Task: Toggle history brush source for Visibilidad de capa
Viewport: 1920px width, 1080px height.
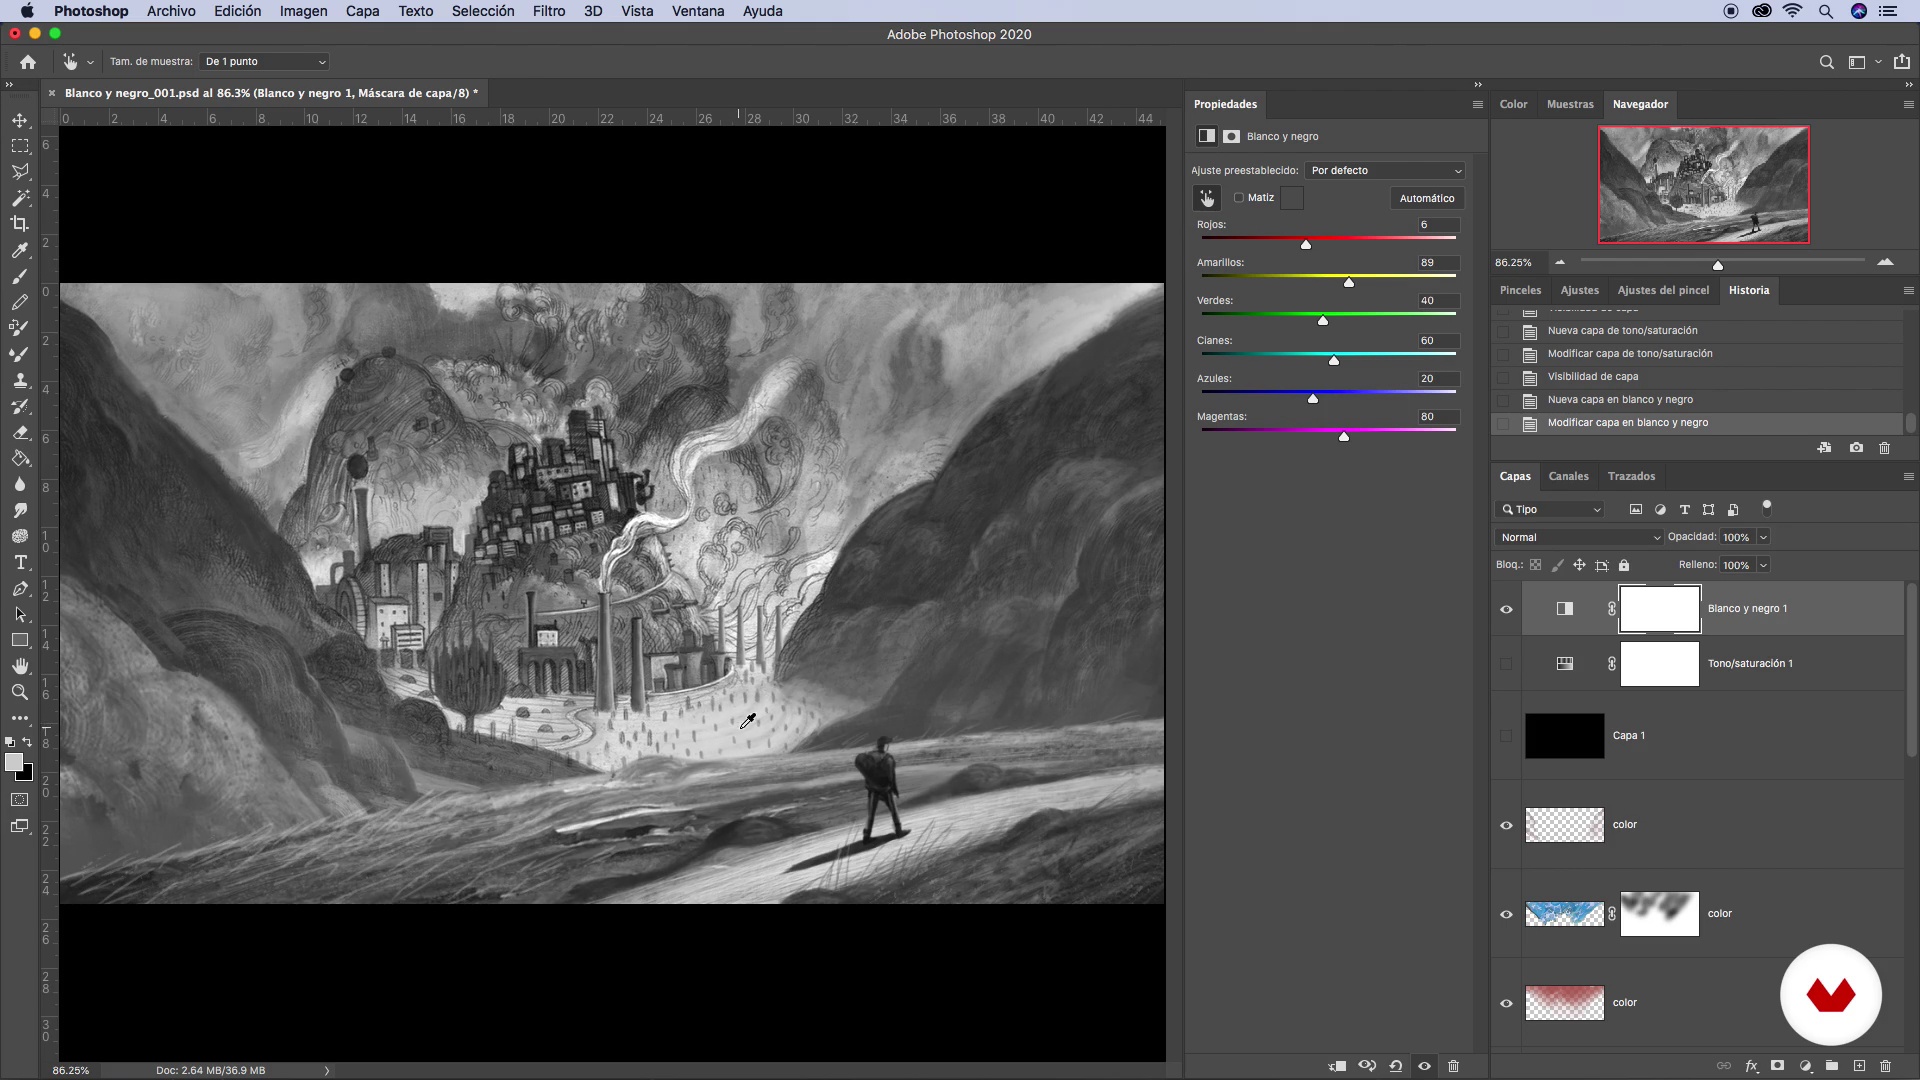Action: click(1503, 377)
